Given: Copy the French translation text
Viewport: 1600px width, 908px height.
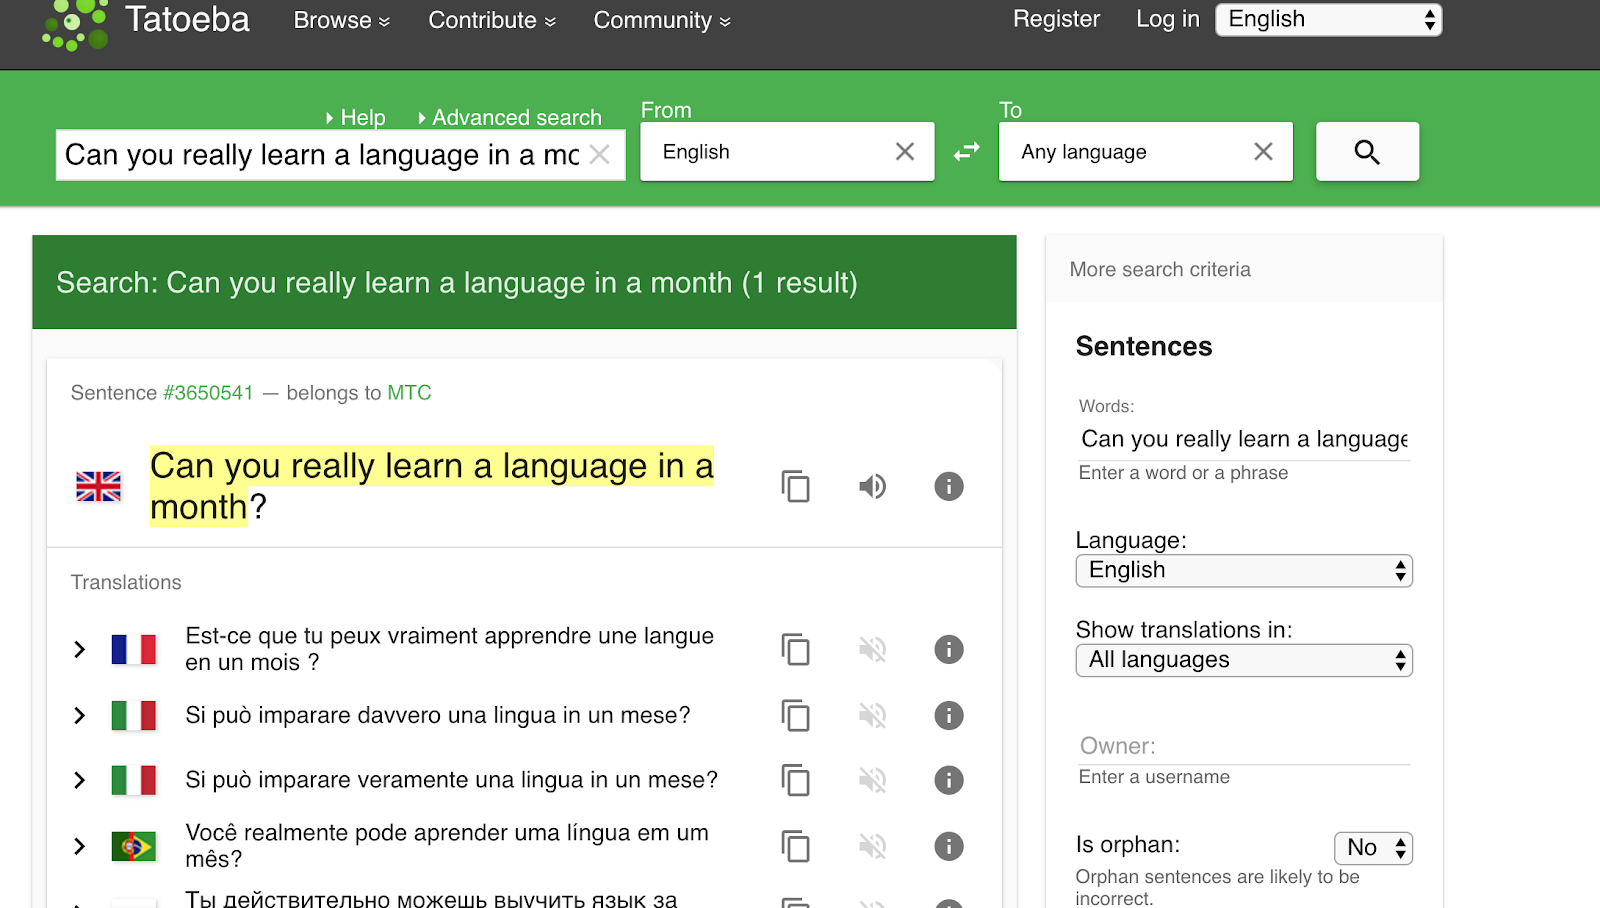Looking at the screenshot, I should (795, 650).
